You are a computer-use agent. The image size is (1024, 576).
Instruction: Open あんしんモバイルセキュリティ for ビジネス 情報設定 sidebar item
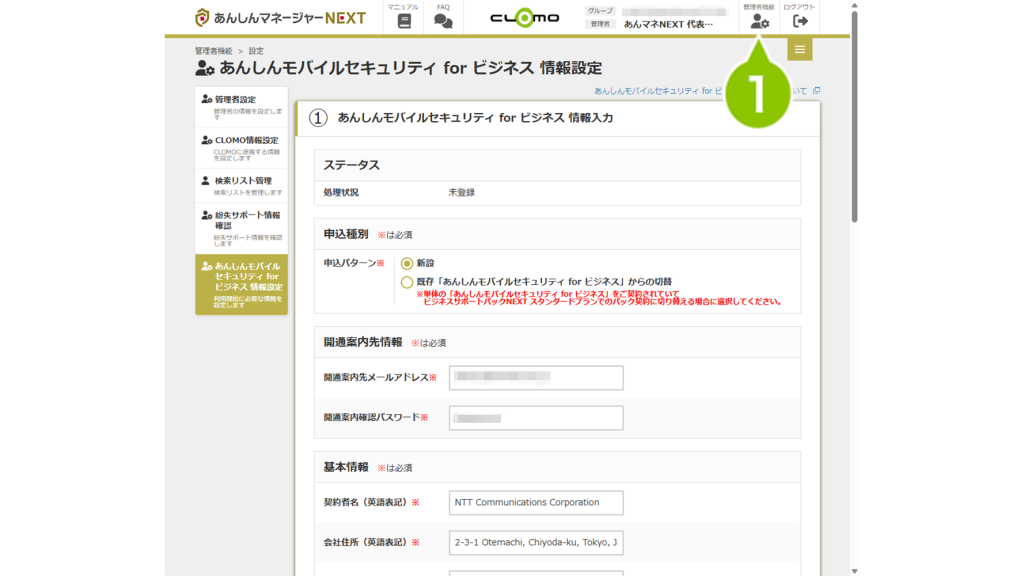pyautogui.click(x=241, y=285)
